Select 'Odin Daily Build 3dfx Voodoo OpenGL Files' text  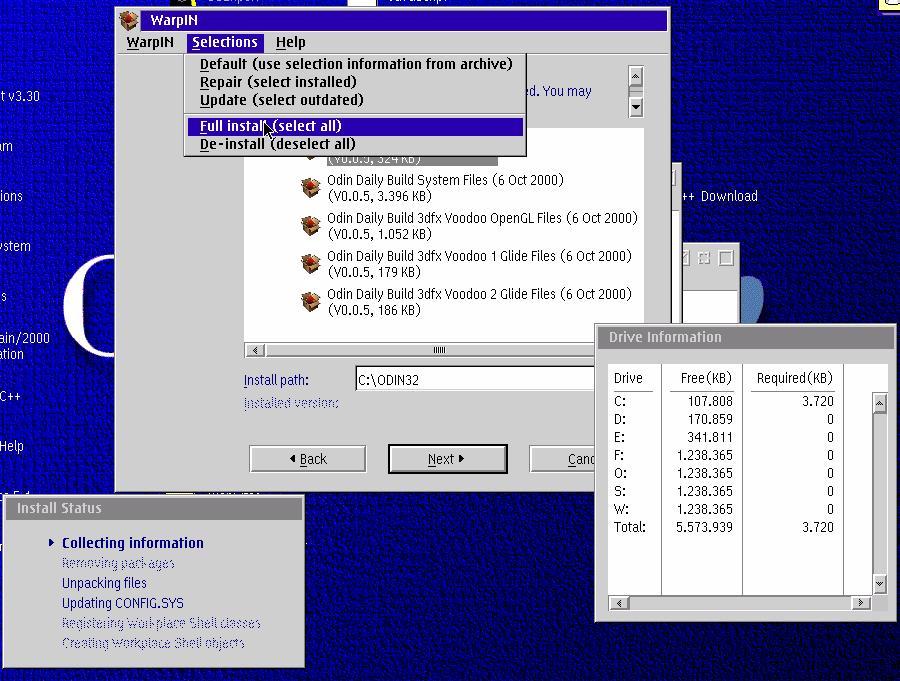coord(483,226)
